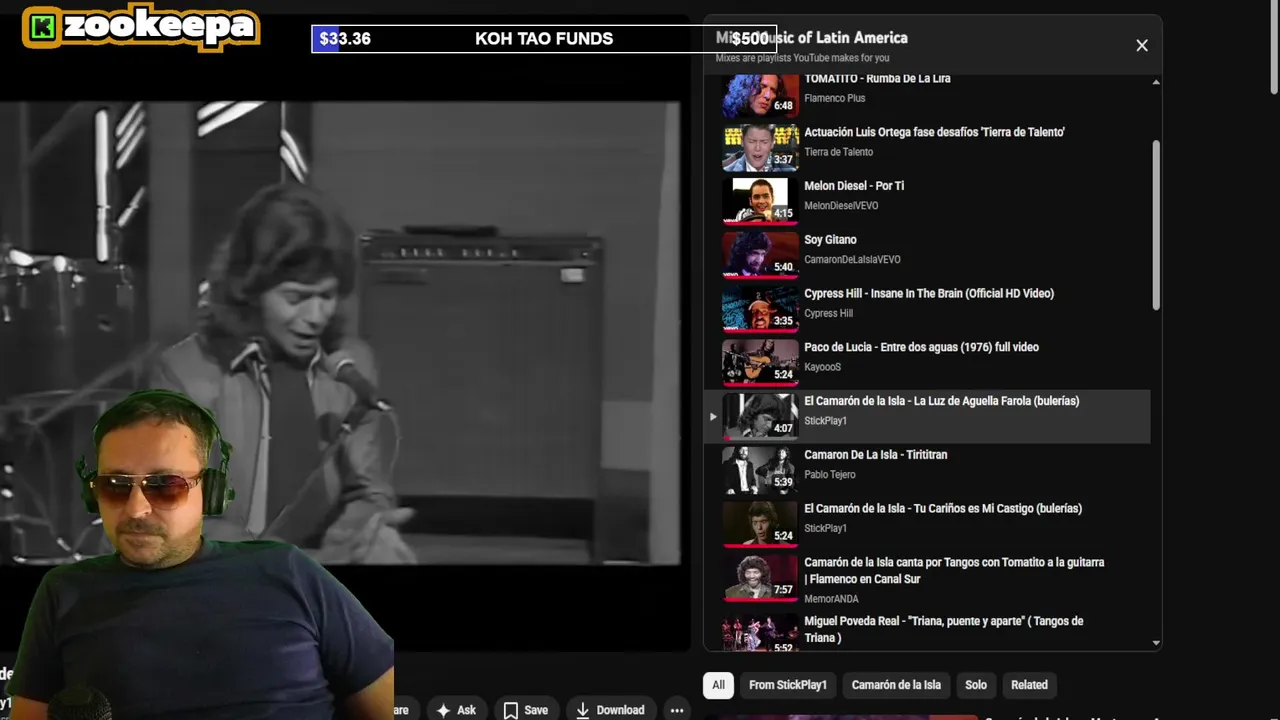
Task: Click channel name 'CamaronDeLaIslaVEVO'
Action: (x=852, y=260)
